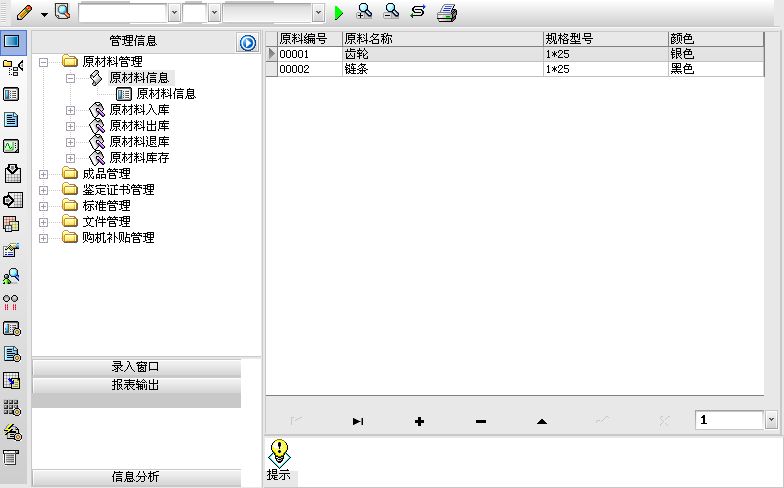Click the pencil edit icon
Image resolution: width=784 pixels, height=488 pixels.
point(24,12)
